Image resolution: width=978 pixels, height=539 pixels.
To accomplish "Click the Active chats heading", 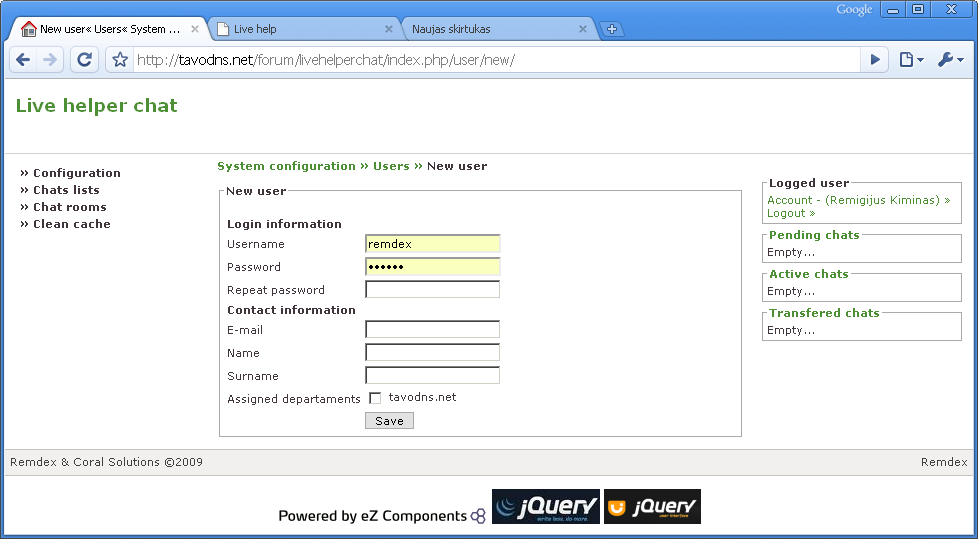I will 809,274.
